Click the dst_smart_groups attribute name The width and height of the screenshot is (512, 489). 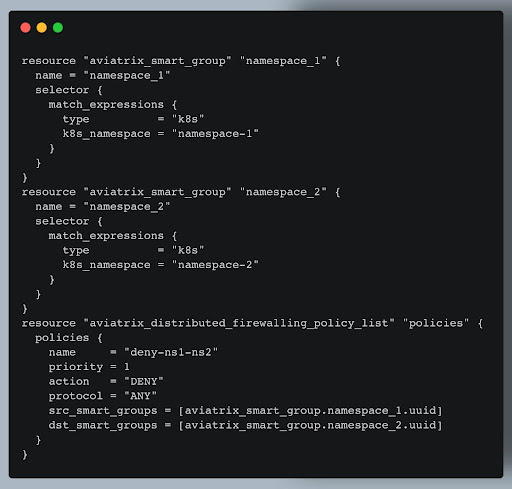[103, 425]
